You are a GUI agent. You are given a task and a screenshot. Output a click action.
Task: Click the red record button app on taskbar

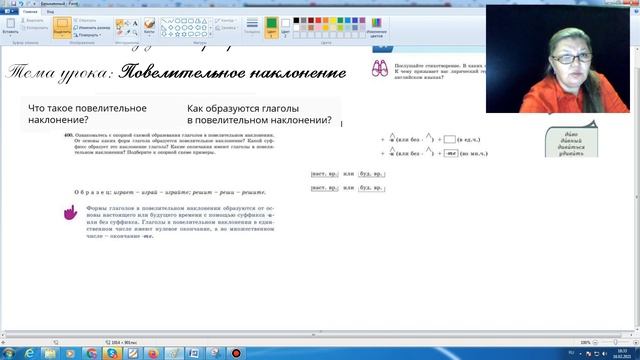236,353
